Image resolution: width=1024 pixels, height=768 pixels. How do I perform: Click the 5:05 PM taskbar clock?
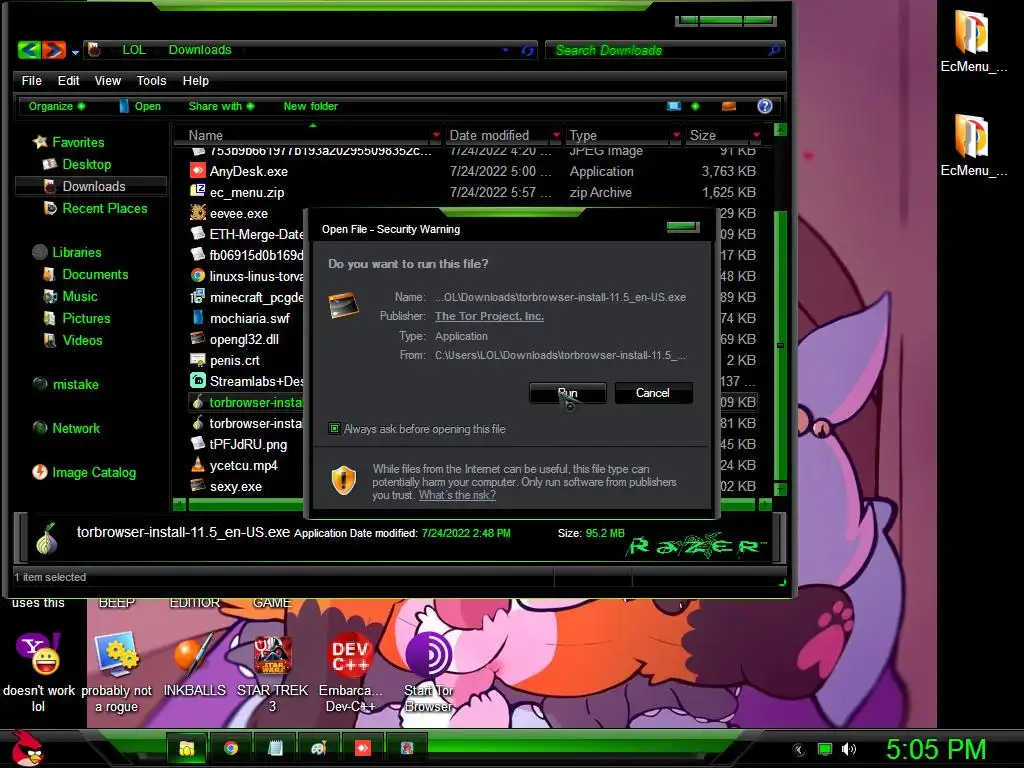(x=935, y=749)
